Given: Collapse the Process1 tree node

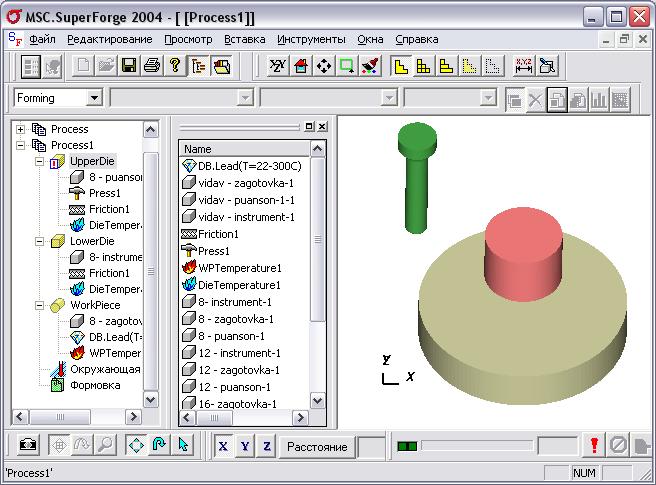Looking at the screenshot, I should pos(20,145).
